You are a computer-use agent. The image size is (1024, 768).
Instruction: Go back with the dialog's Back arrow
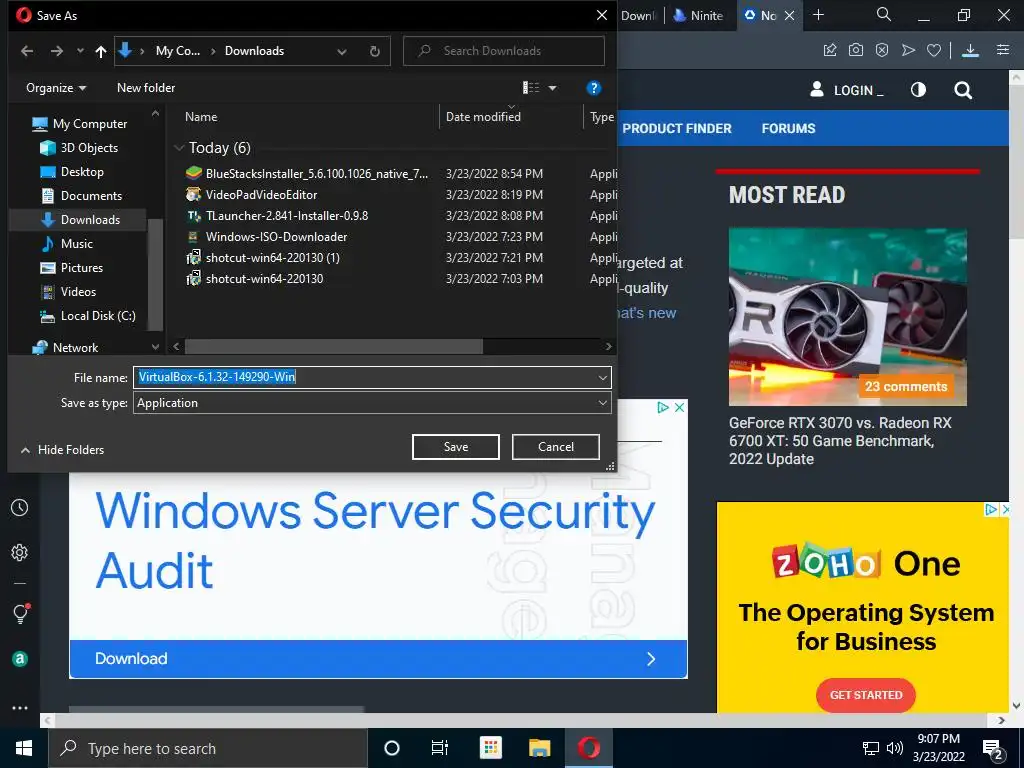click(x=27, y=51)
